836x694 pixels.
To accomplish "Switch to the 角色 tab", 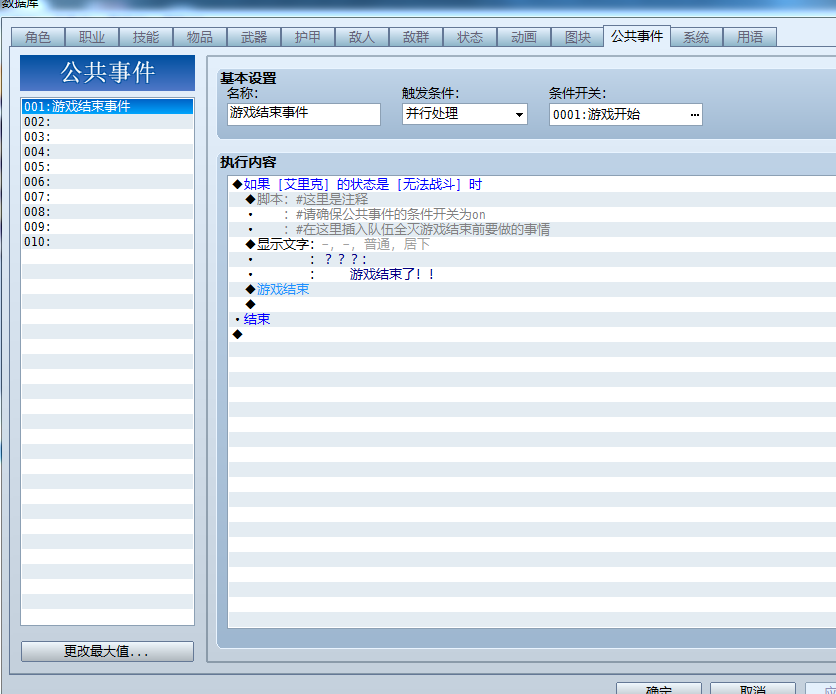I will [38, 37].
